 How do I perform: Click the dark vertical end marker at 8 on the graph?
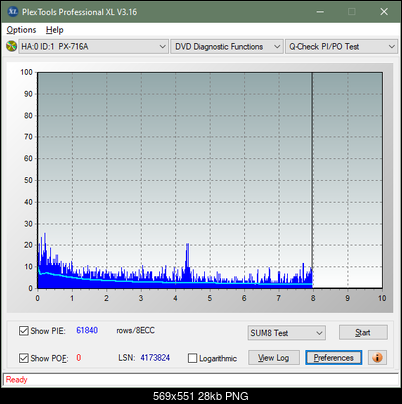click(x=312, y=180)
